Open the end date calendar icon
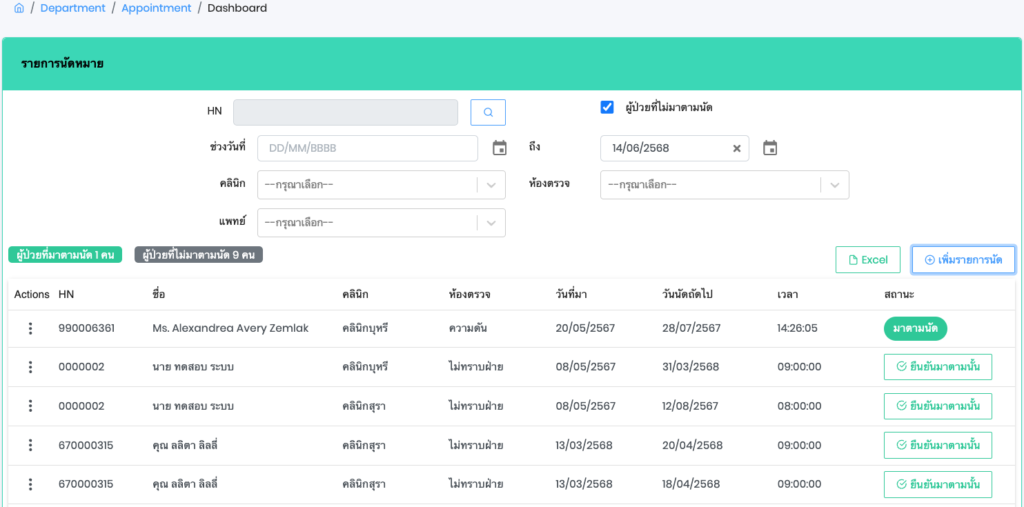This screenshot has width=1024, height=507. tap(770, 148)
